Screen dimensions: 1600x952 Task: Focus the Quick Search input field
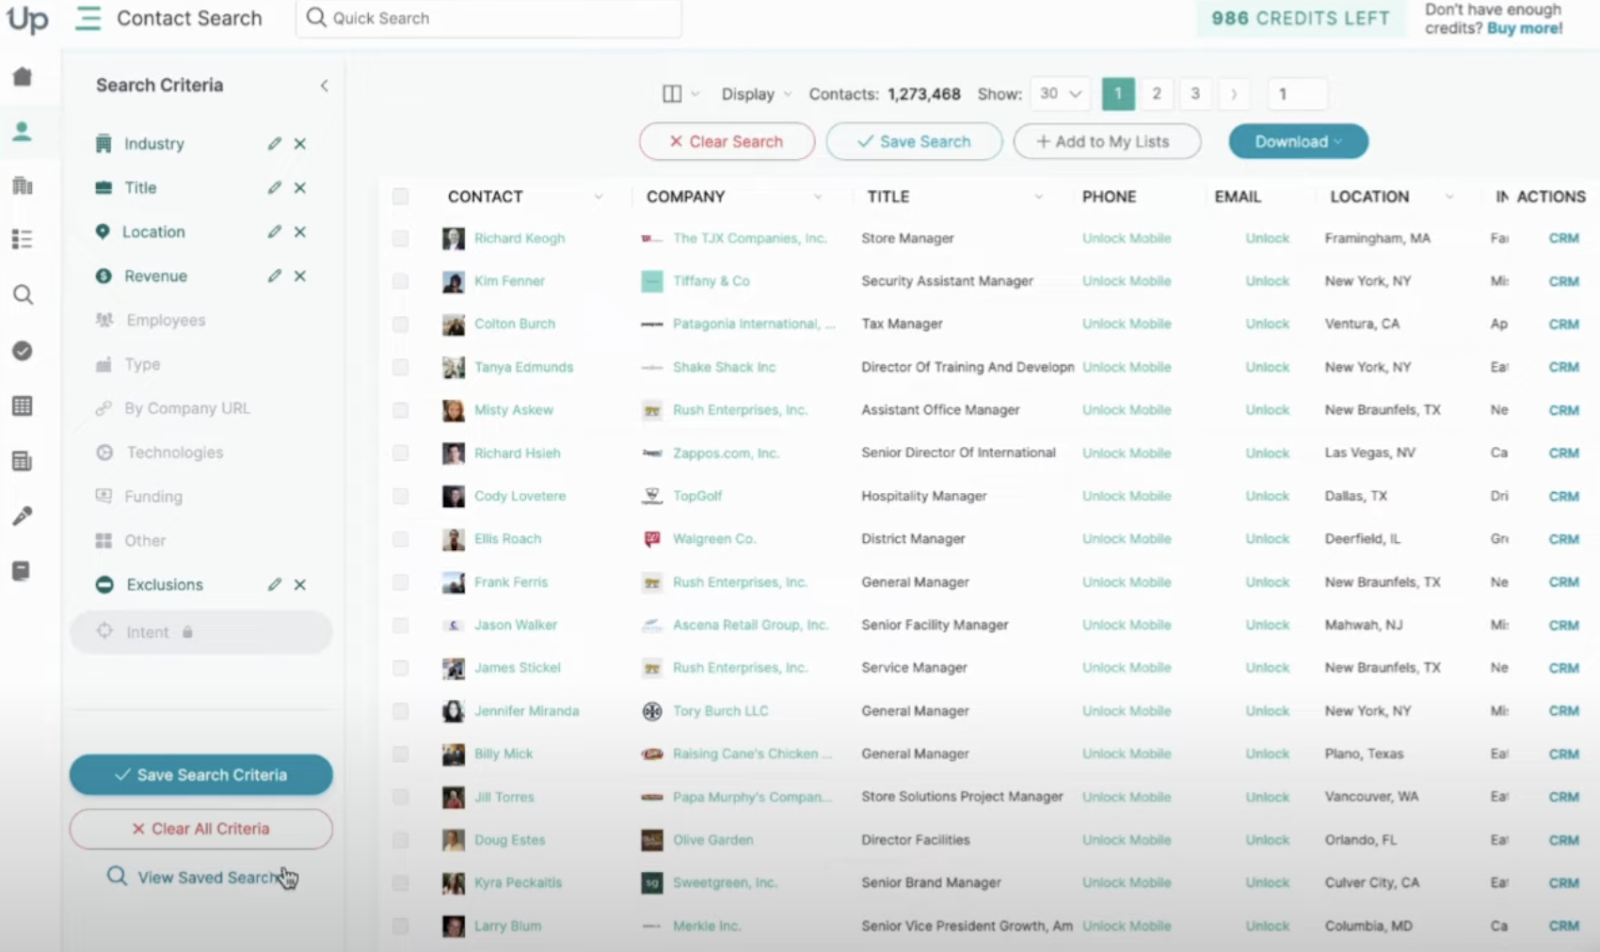489,18
